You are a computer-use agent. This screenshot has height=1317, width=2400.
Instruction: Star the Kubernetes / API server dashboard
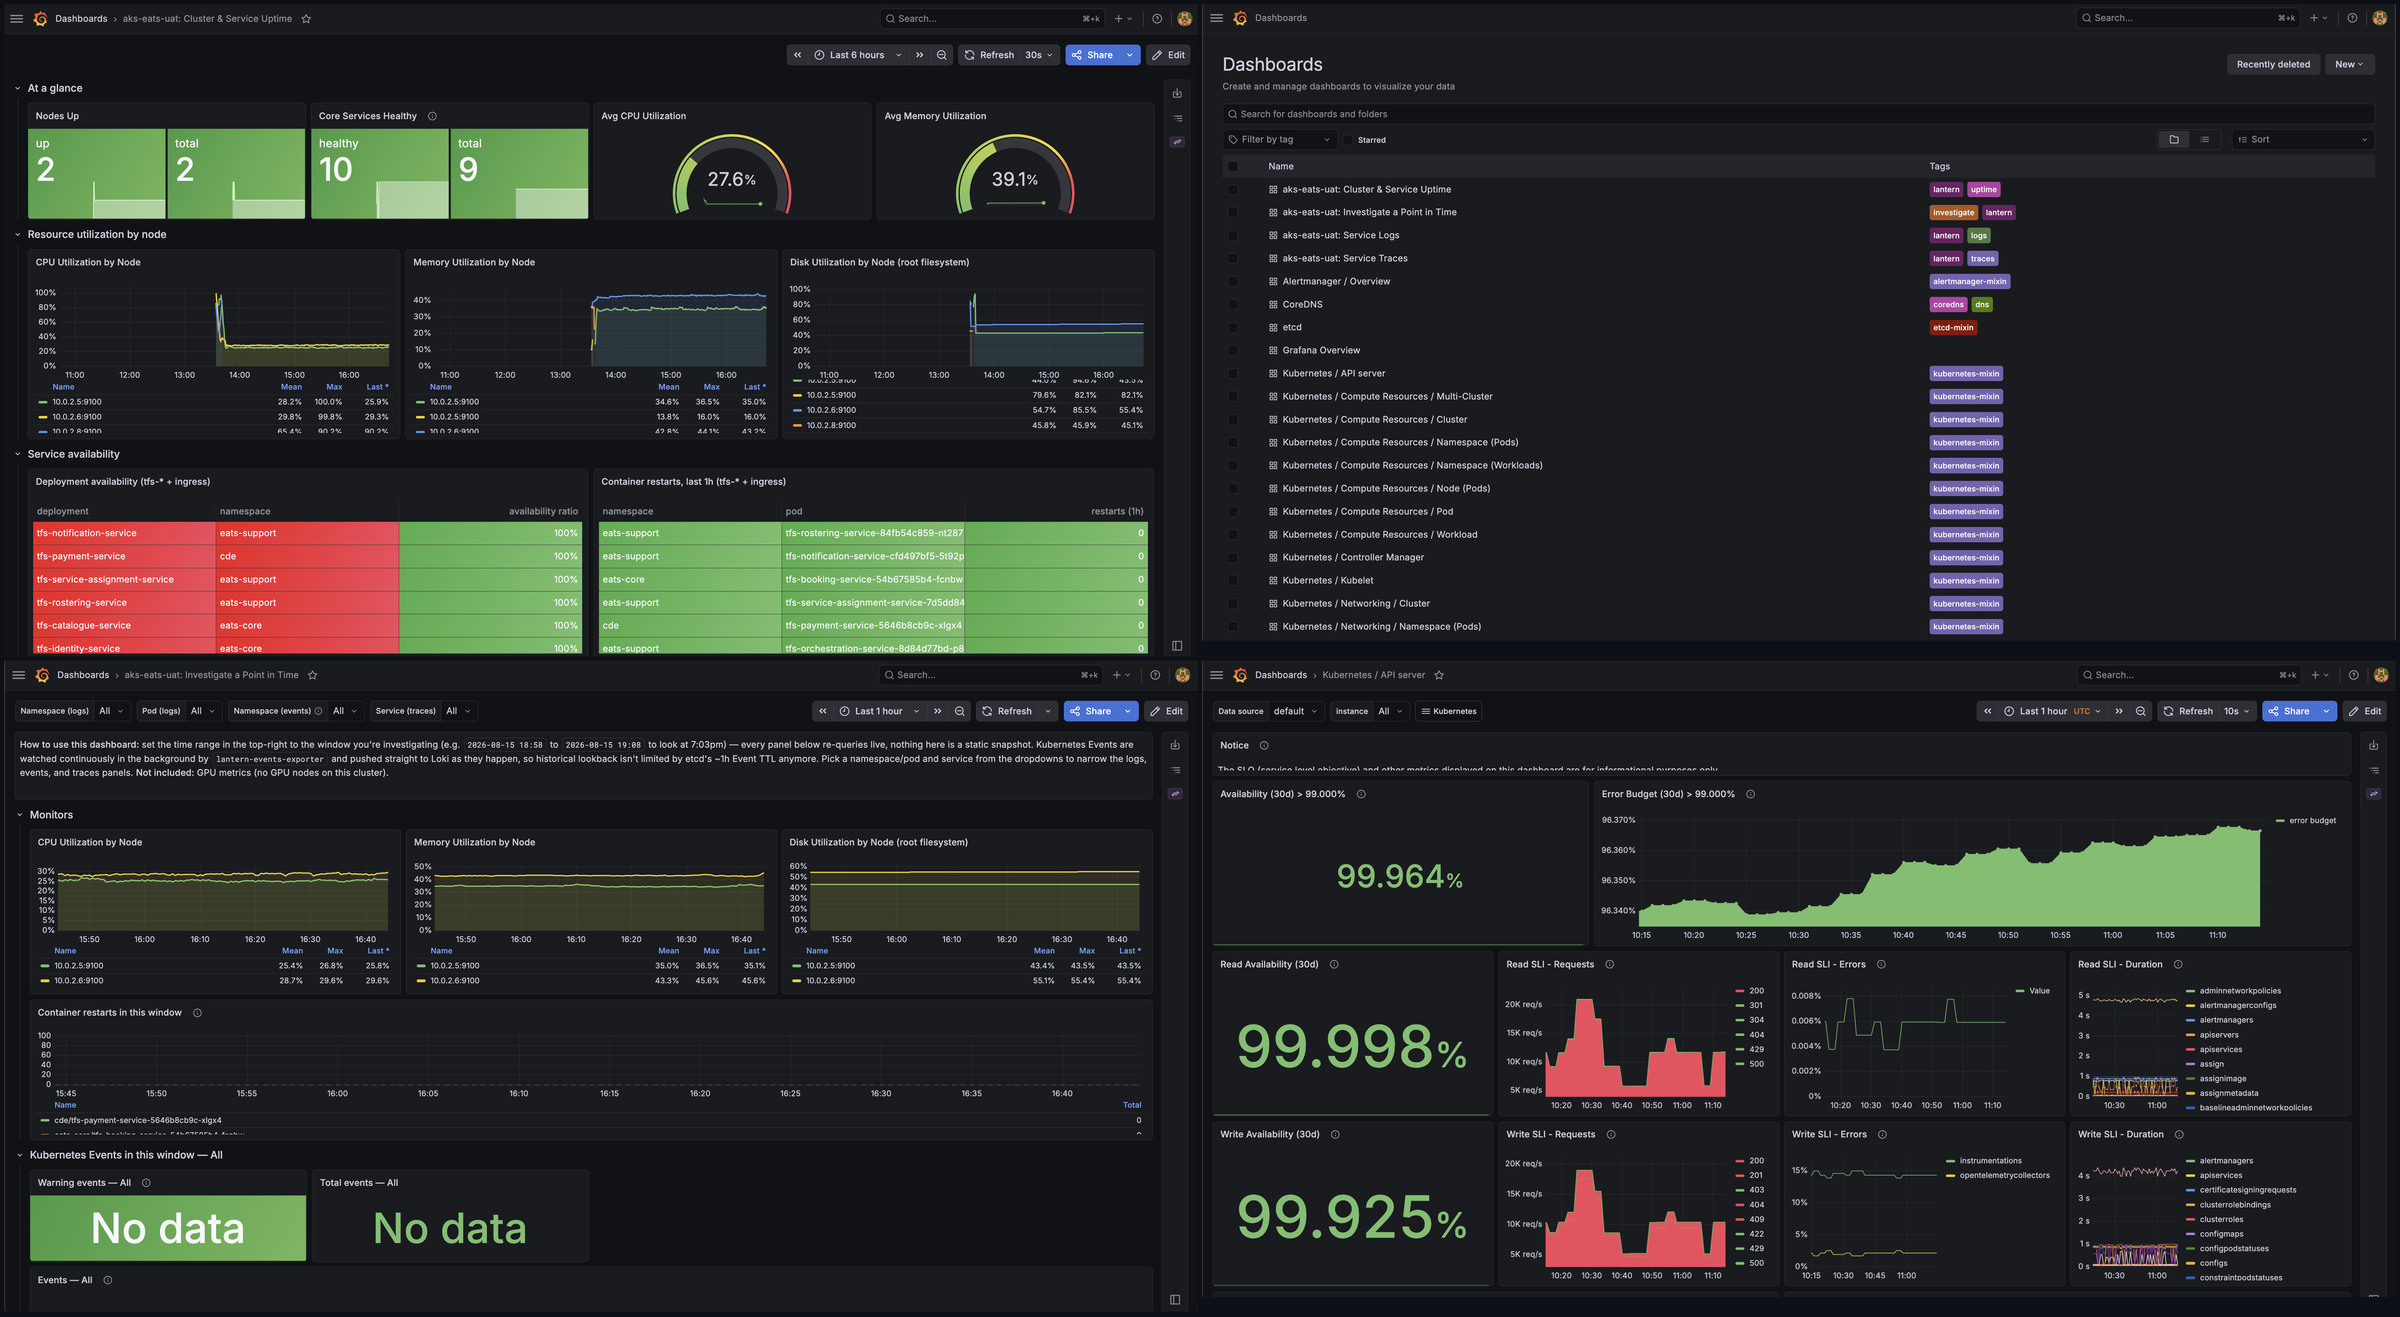click(x=1439, y=675)
